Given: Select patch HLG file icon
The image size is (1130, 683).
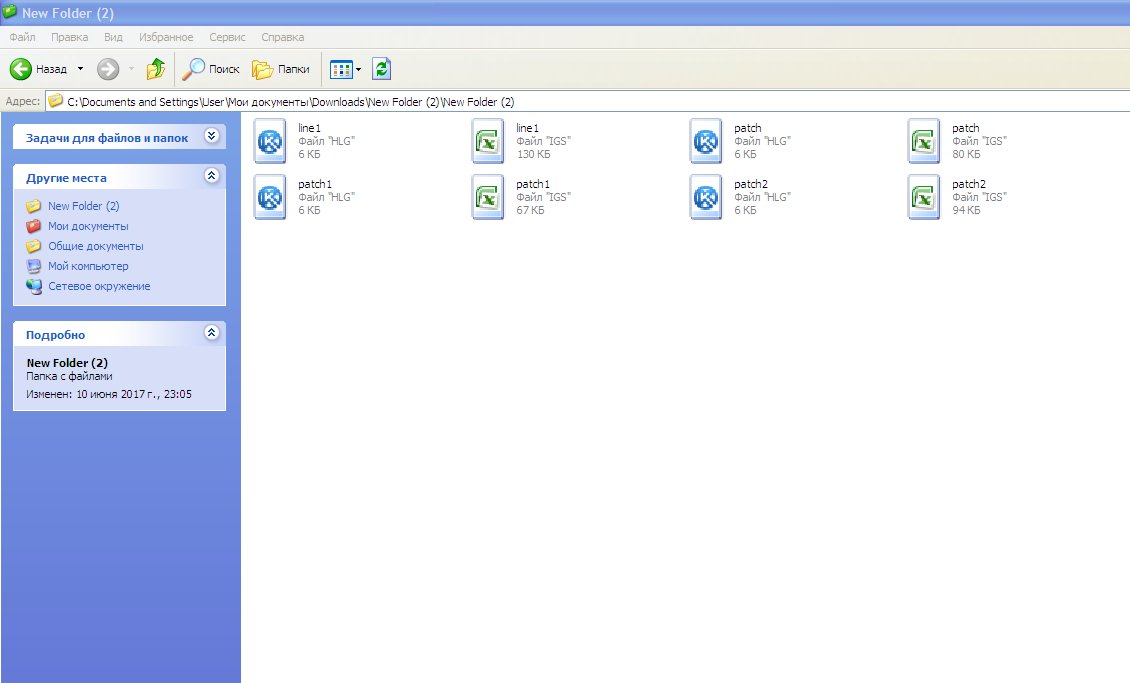Looking at the screenshot, I should 706,141.
